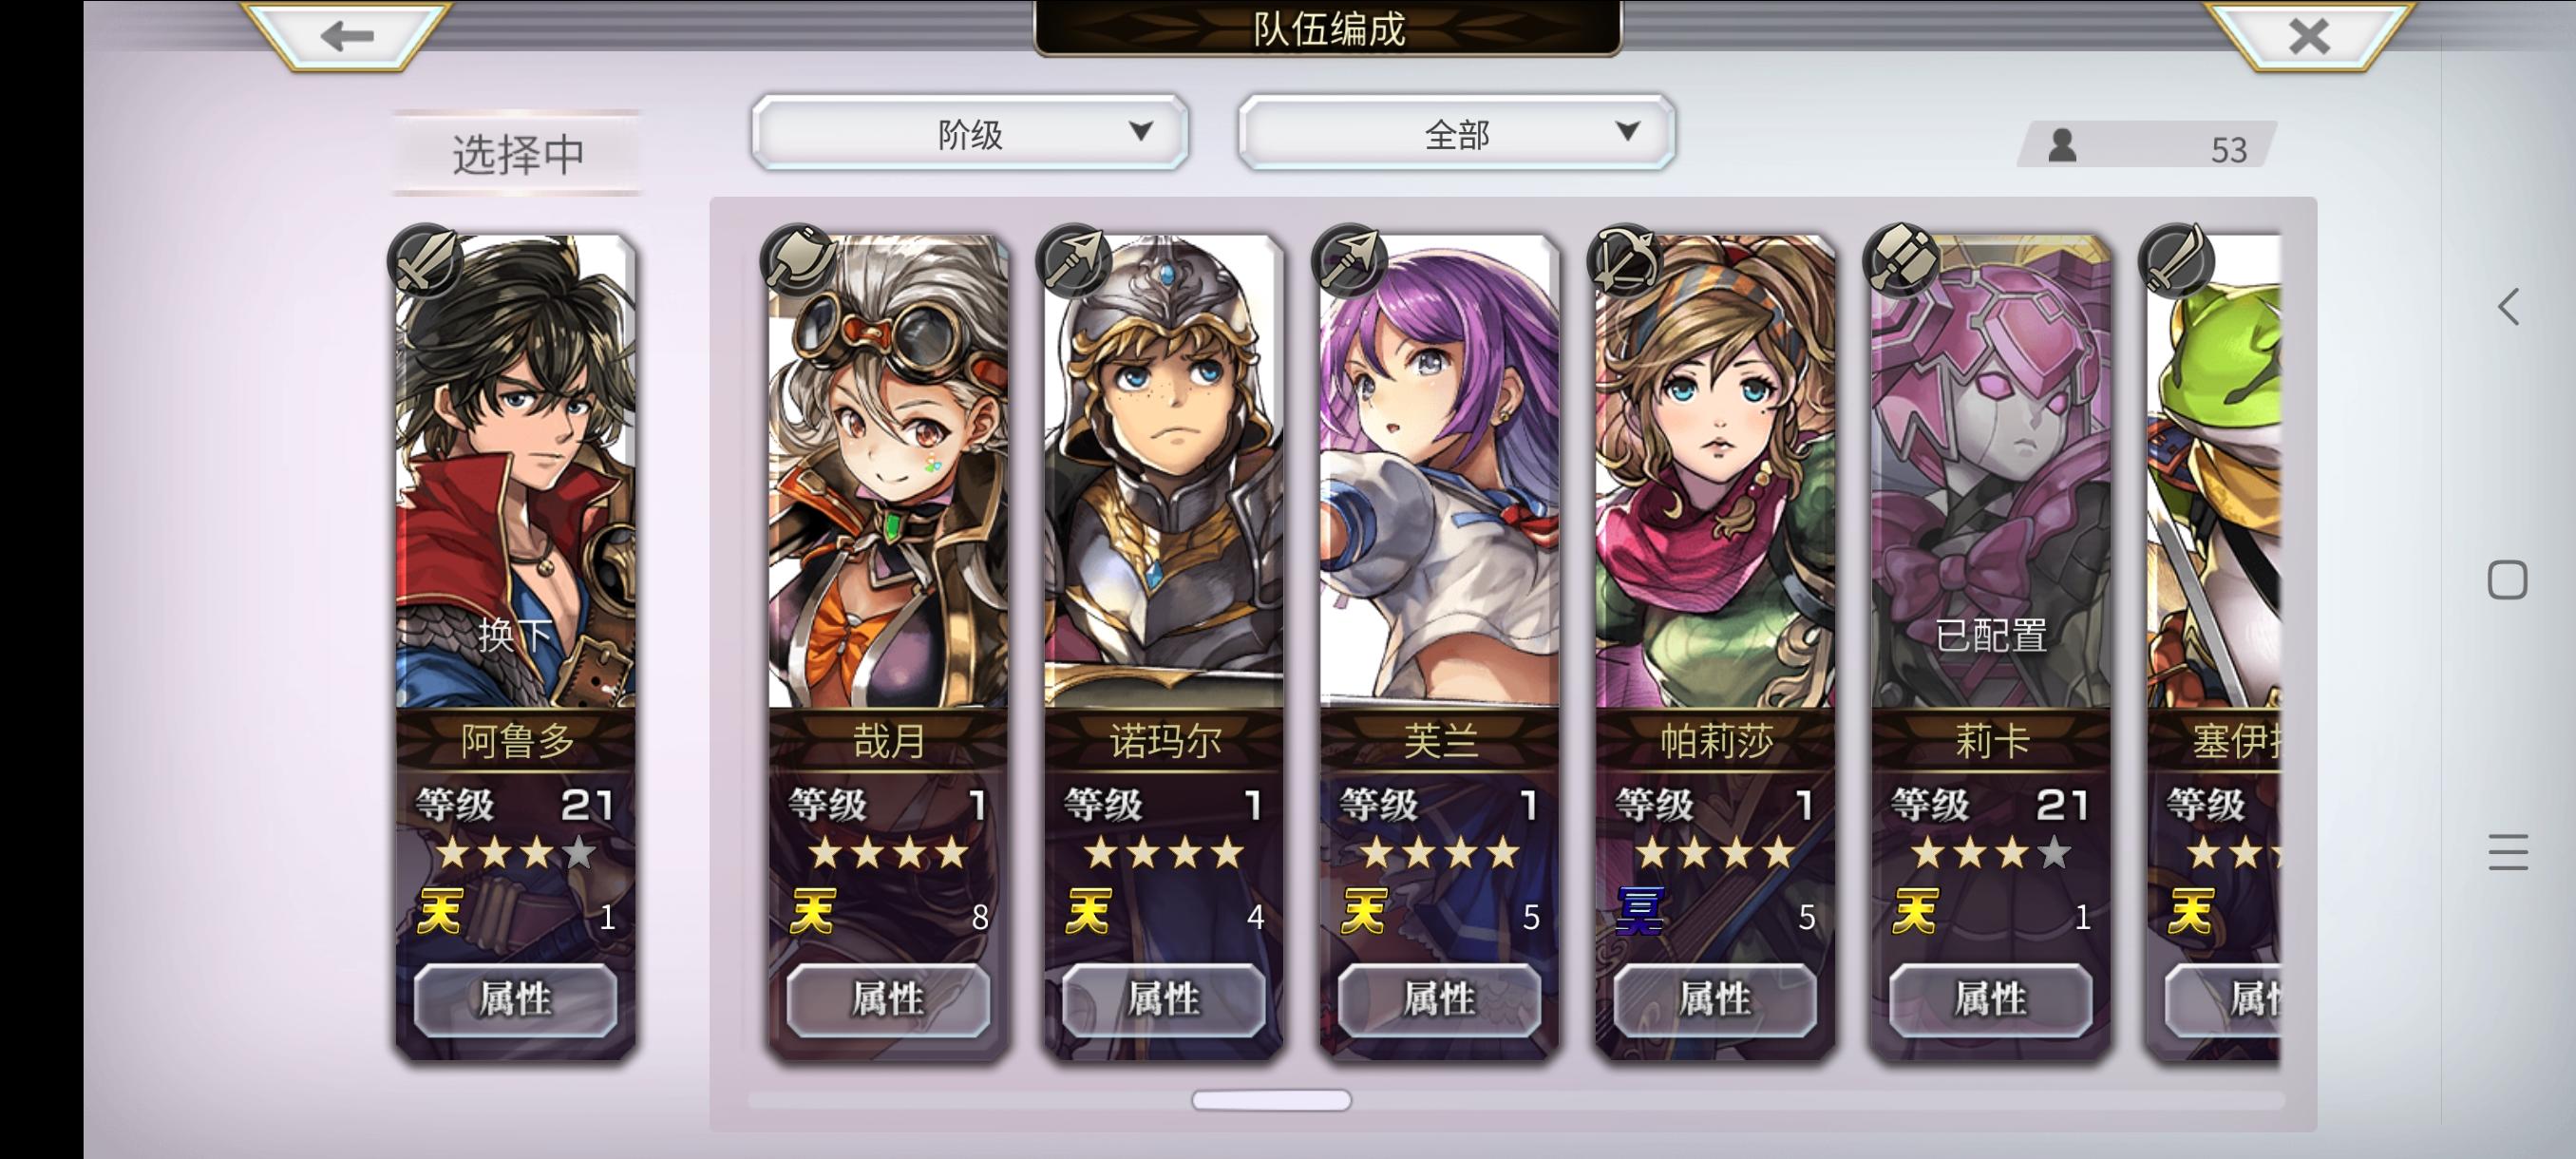Click the 天 element icon on 芙兰's card
This screenshot has width=2576, height=1159.
(1364, 911)
